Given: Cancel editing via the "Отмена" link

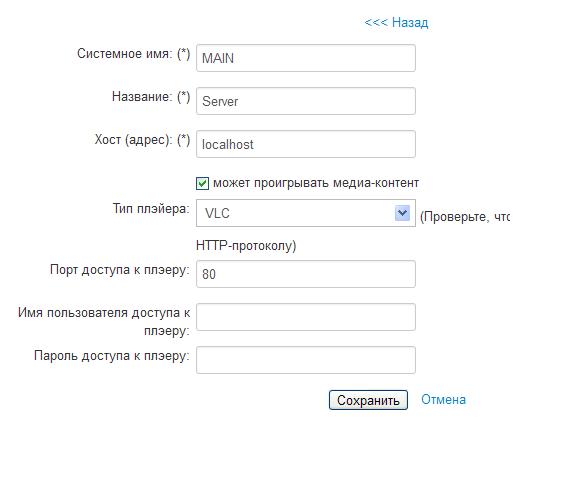Looking at the screenshot, I should point(443,399).
